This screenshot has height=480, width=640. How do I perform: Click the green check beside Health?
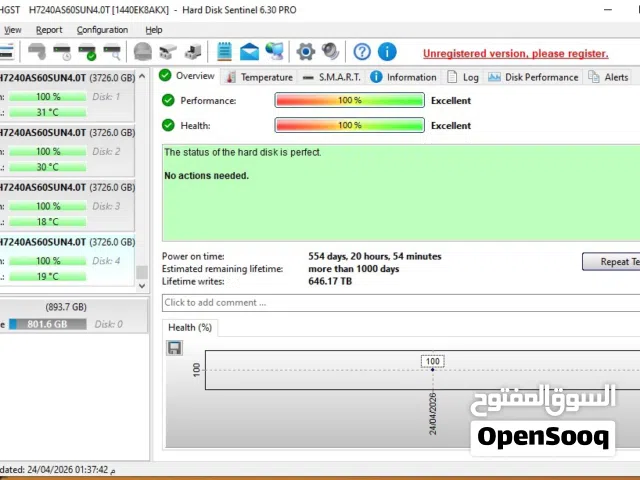point(168,125)
